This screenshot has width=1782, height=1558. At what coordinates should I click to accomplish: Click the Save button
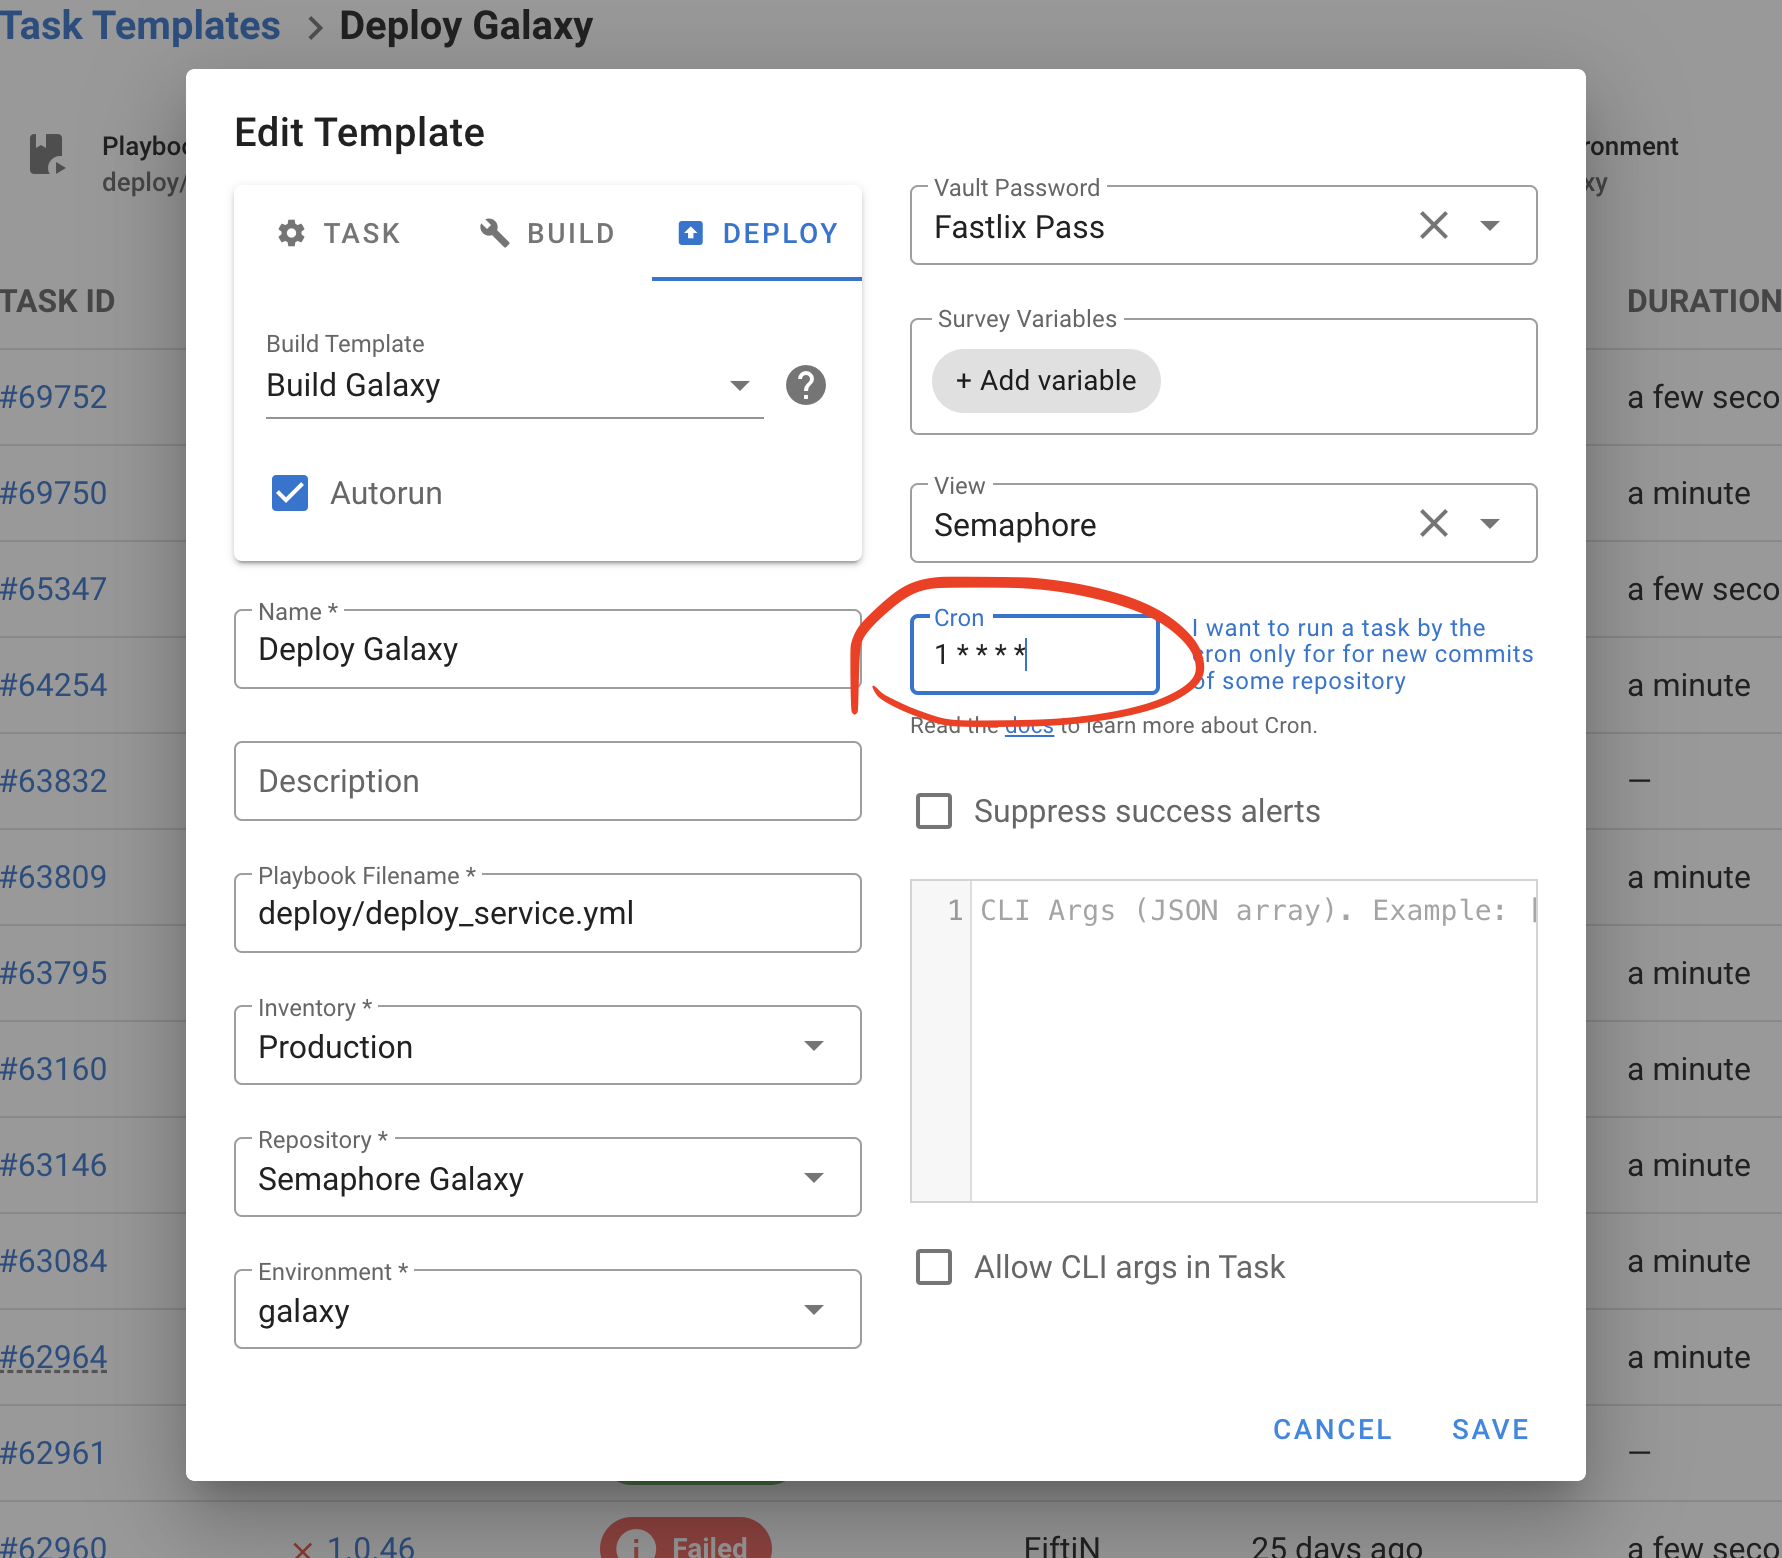(x=1490, y=1429)
